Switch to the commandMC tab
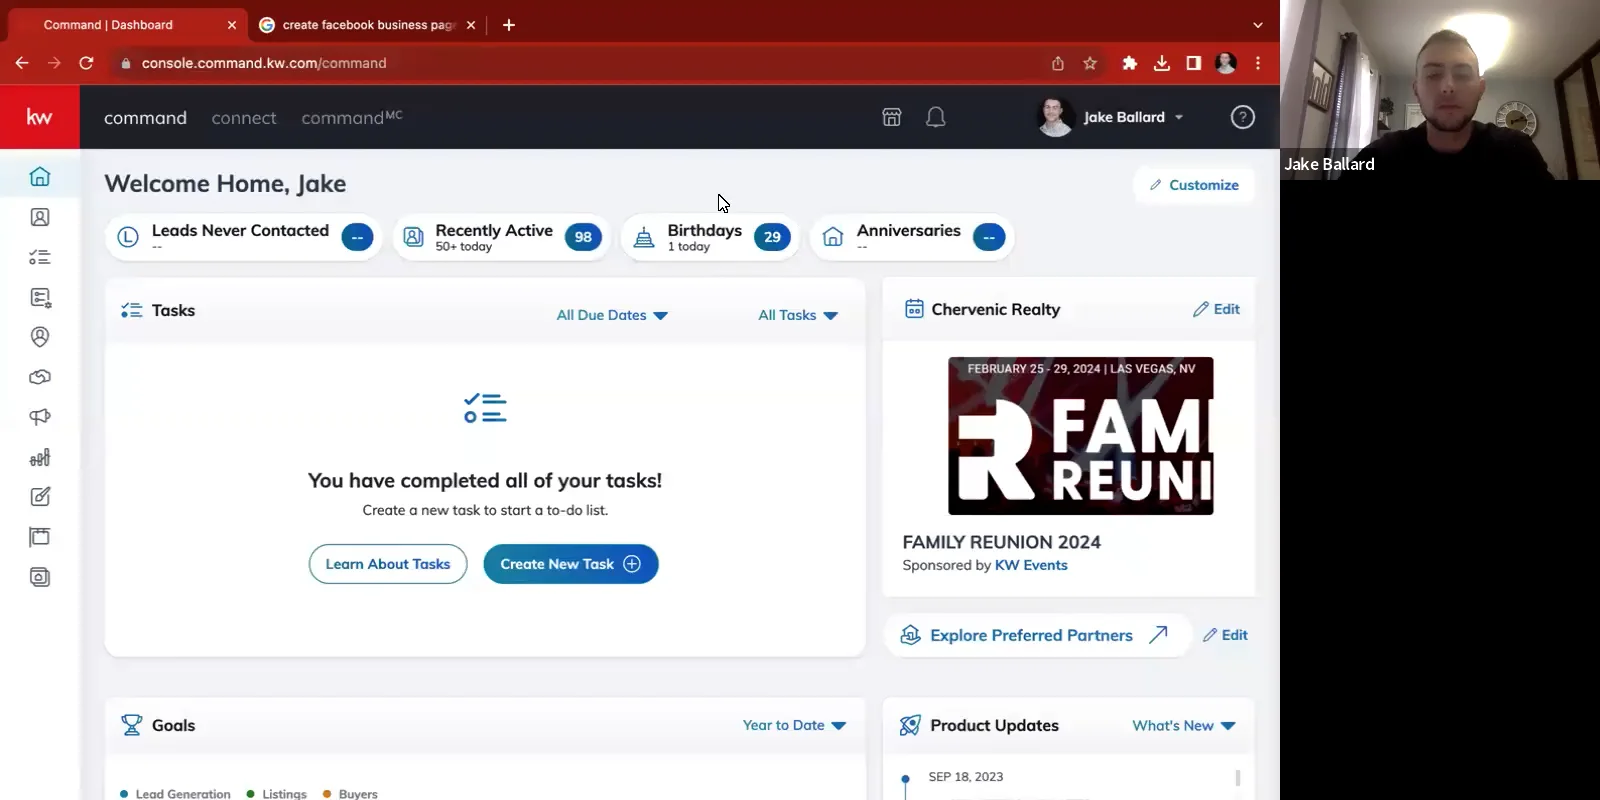Viewport: 1600px width, 800px height. pos(352,118)
